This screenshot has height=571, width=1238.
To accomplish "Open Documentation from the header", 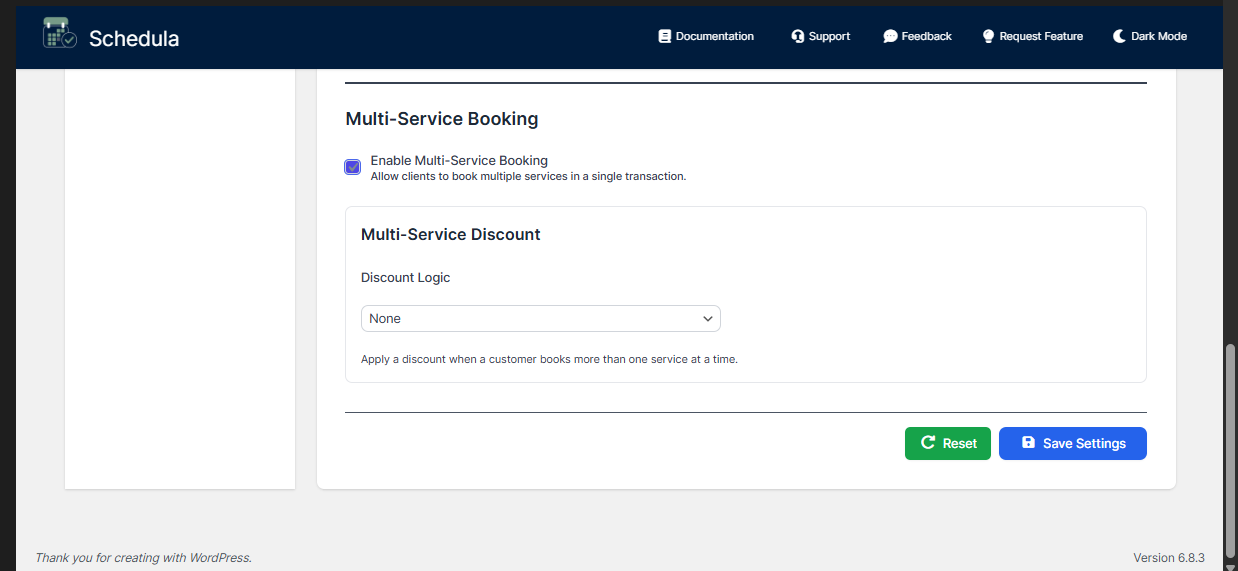I will tap(706, 36).
